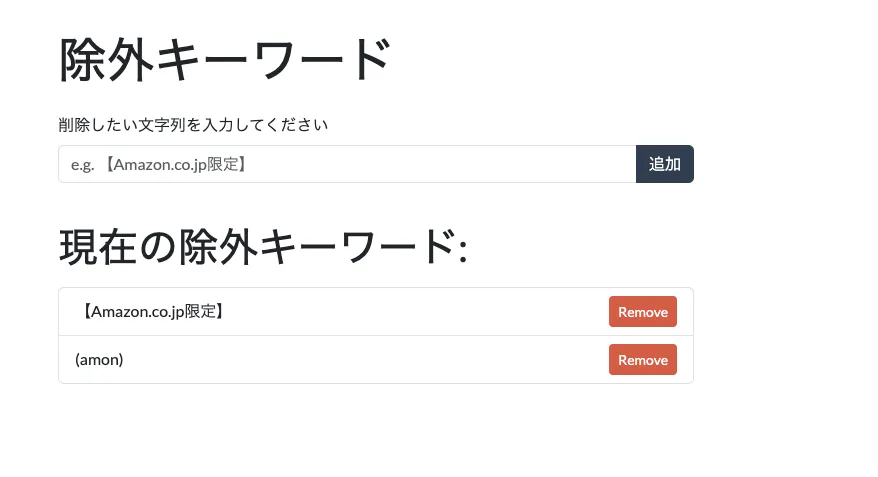Click the second red Remove button

pyautogui.click(x=642, y=360)
